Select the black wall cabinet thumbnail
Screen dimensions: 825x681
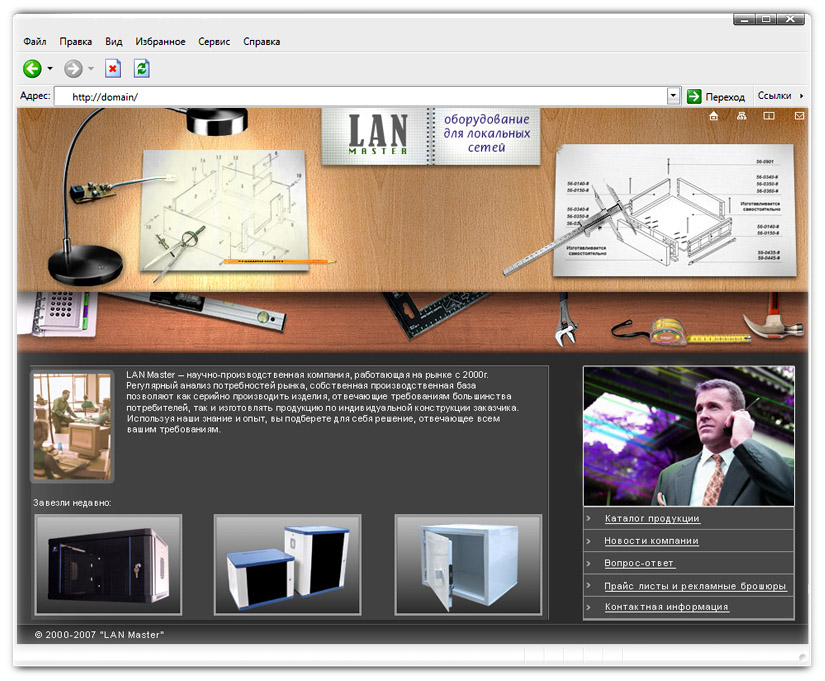(108, 565)
